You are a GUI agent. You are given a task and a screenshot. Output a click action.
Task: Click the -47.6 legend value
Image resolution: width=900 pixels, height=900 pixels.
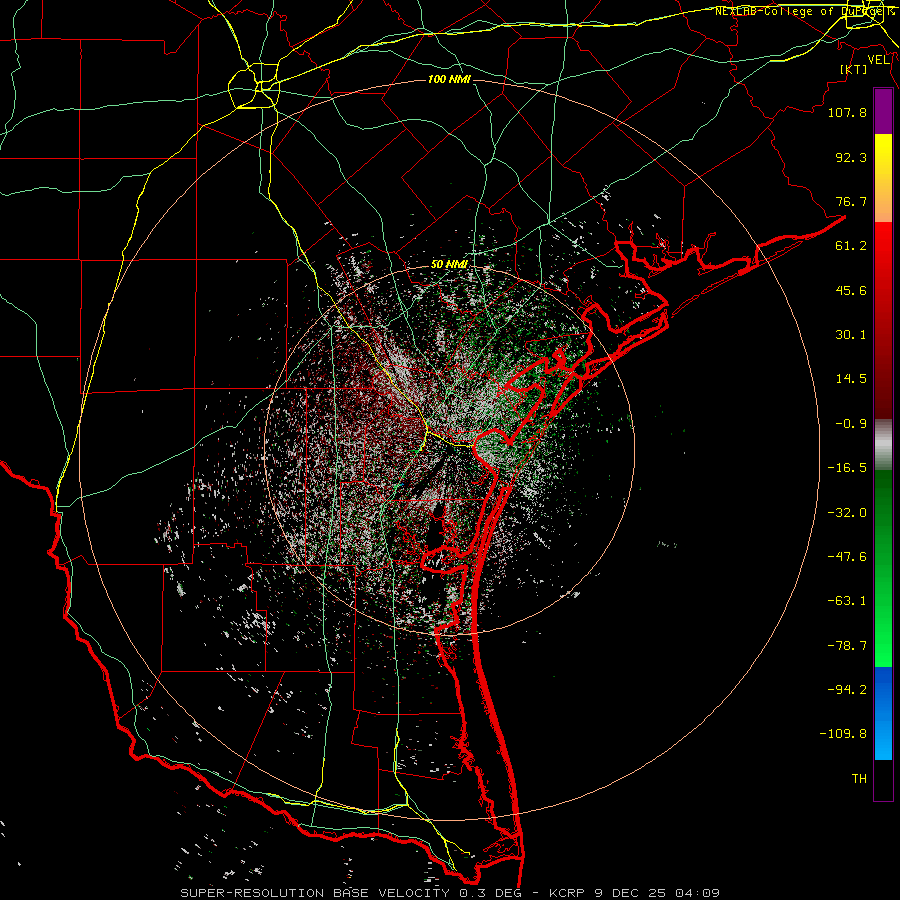click(847, 557)
